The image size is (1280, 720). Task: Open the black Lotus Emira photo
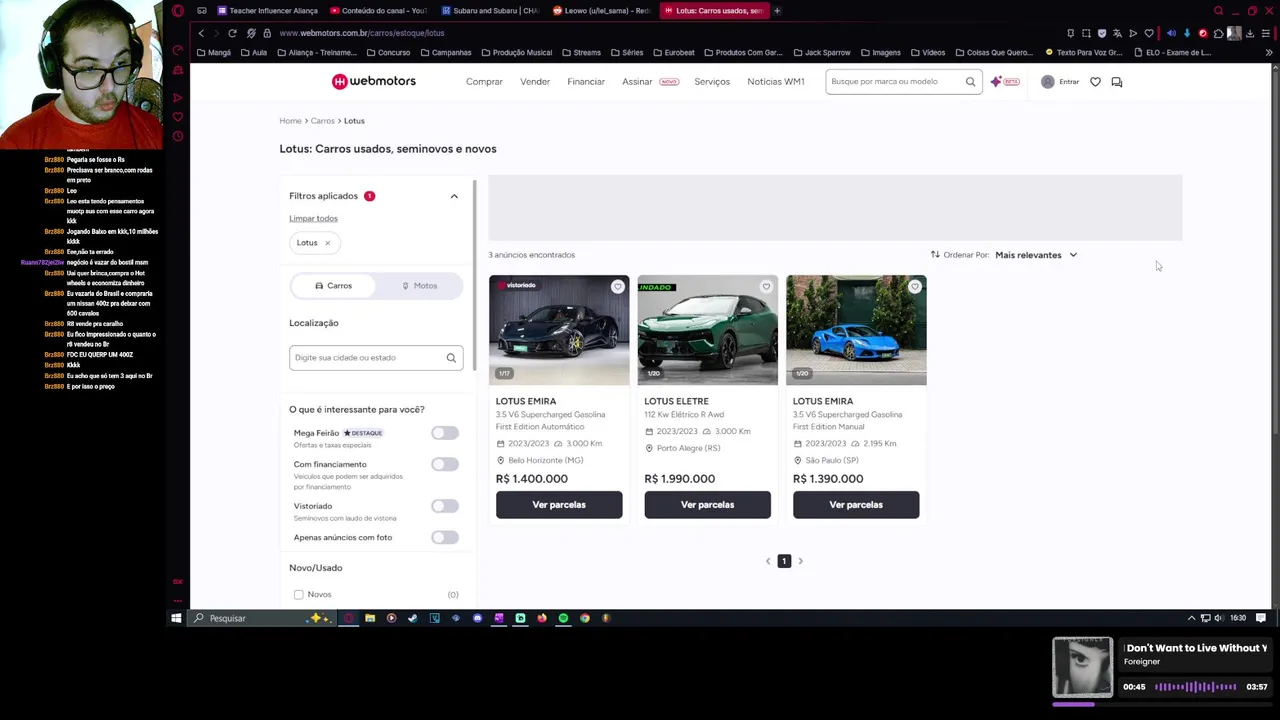(559, 330)
